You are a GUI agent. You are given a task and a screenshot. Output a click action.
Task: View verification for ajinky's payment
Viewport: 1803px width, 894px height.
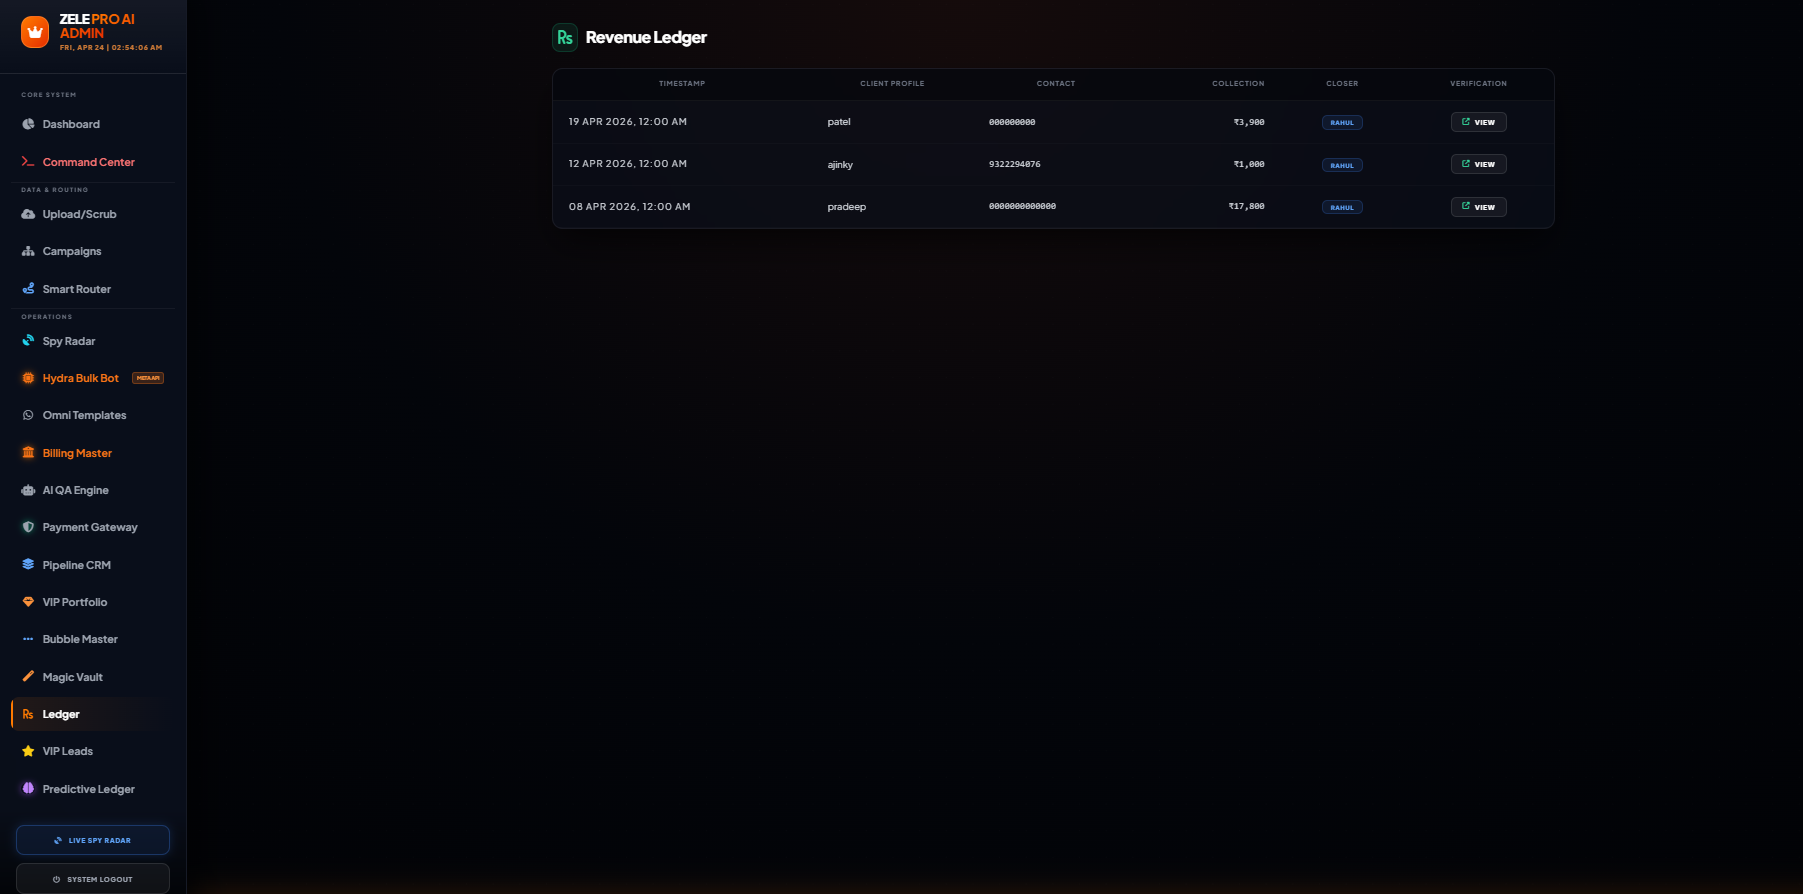click(x=1478, y=164)
